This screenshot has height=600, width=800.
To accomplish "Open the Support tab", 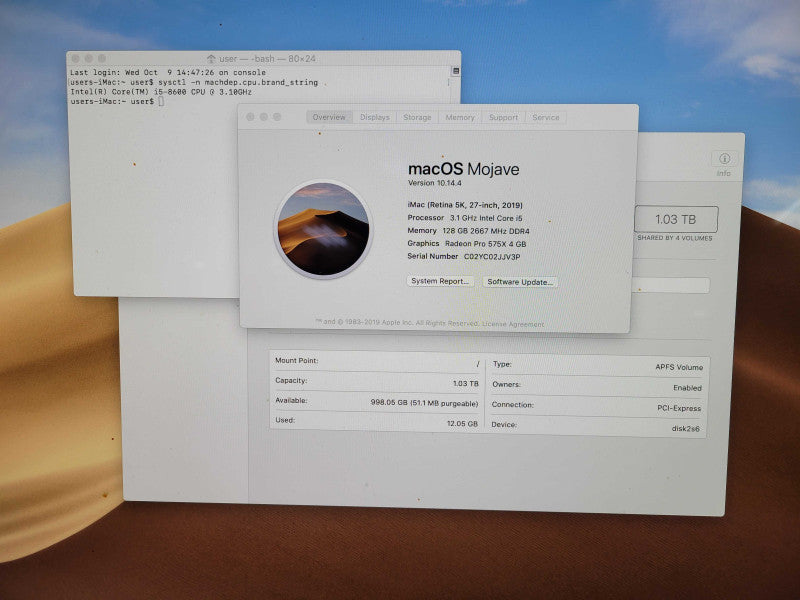I will tap(504, 117).
